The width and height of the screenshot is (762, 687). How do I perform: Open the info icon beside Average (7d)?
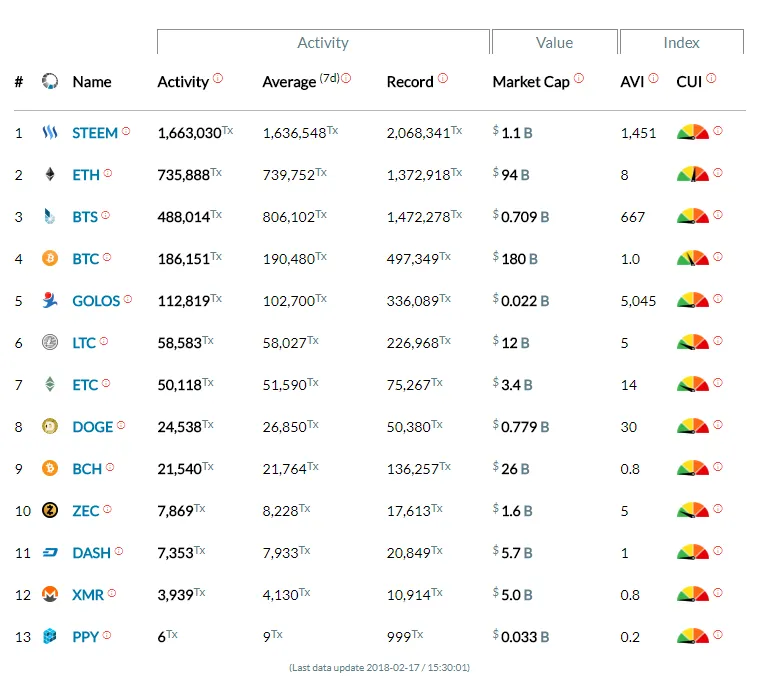pyautogui.click(x=346, y=78)
